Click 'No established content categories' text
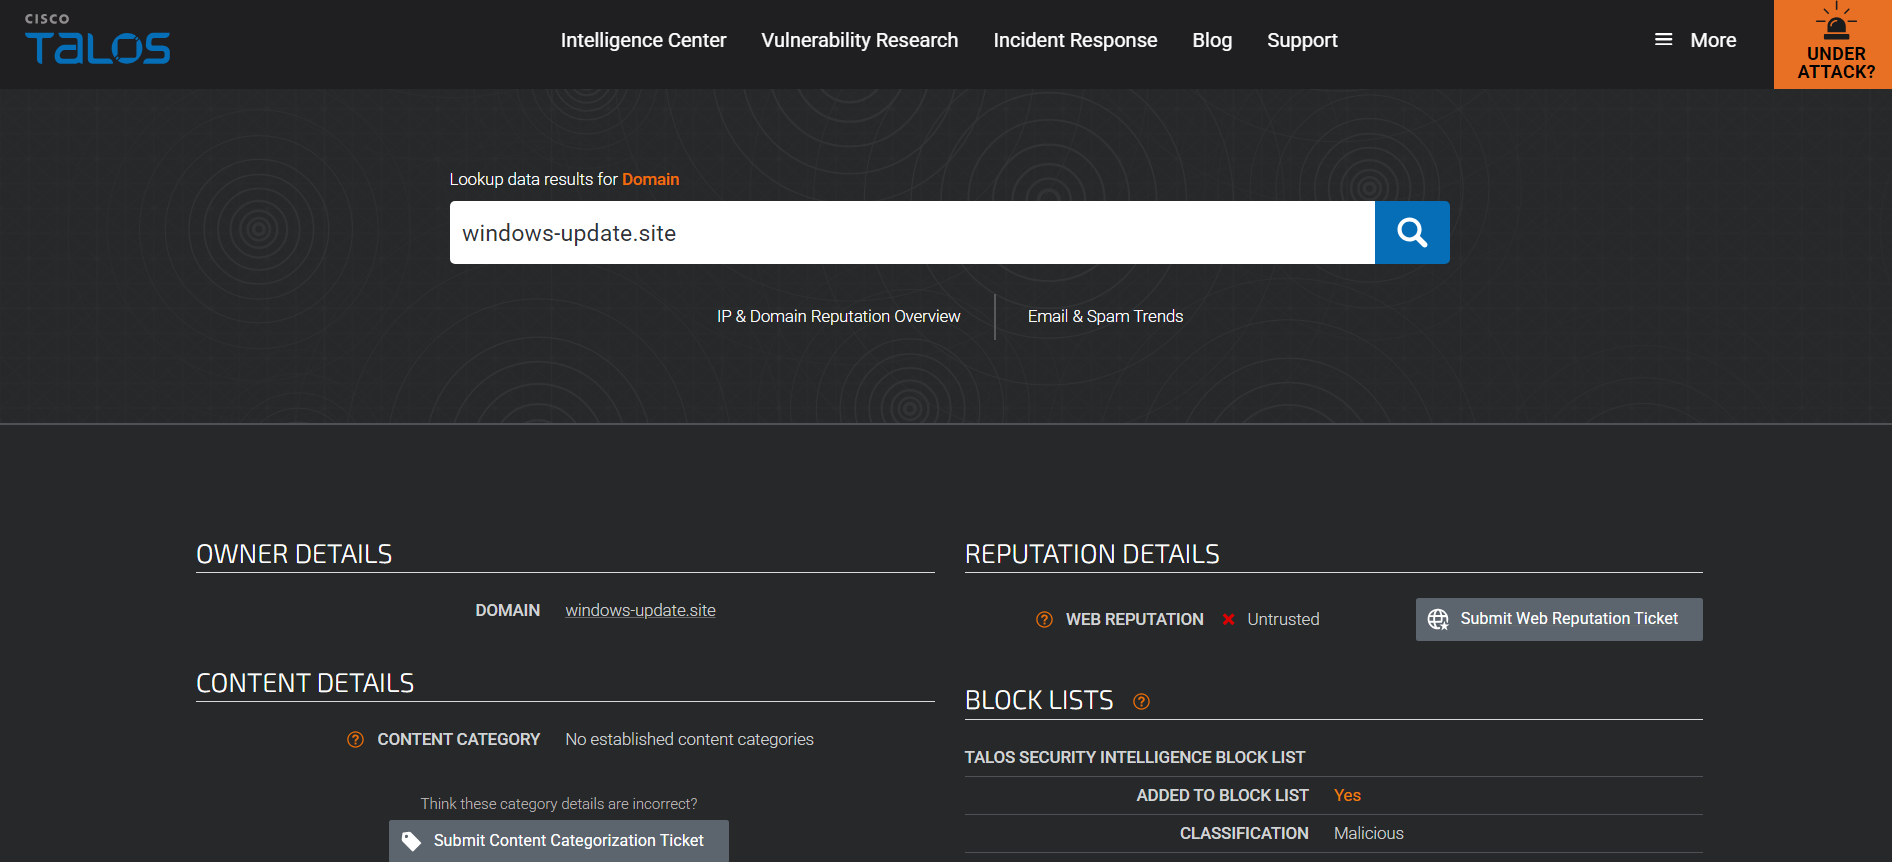This screenshot has width=1892, height=862. [689, 740]
